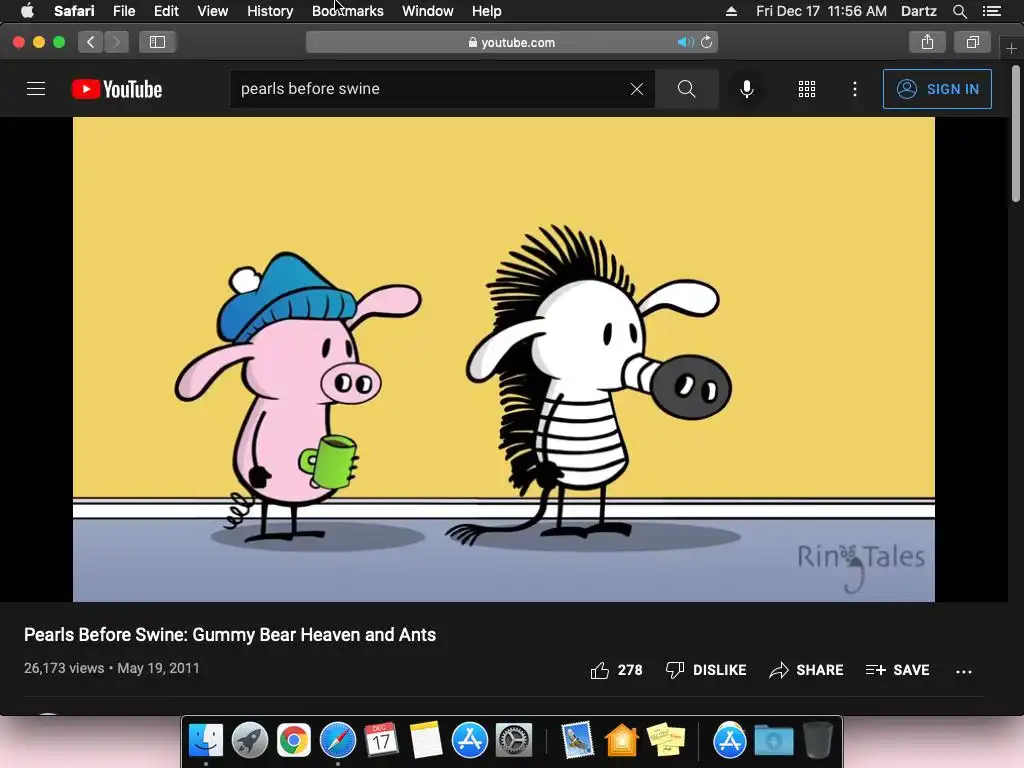Viewport: 1024px width, 768px height.
Task: Open the Bookmarks menu
Action: tap(347, 11)
